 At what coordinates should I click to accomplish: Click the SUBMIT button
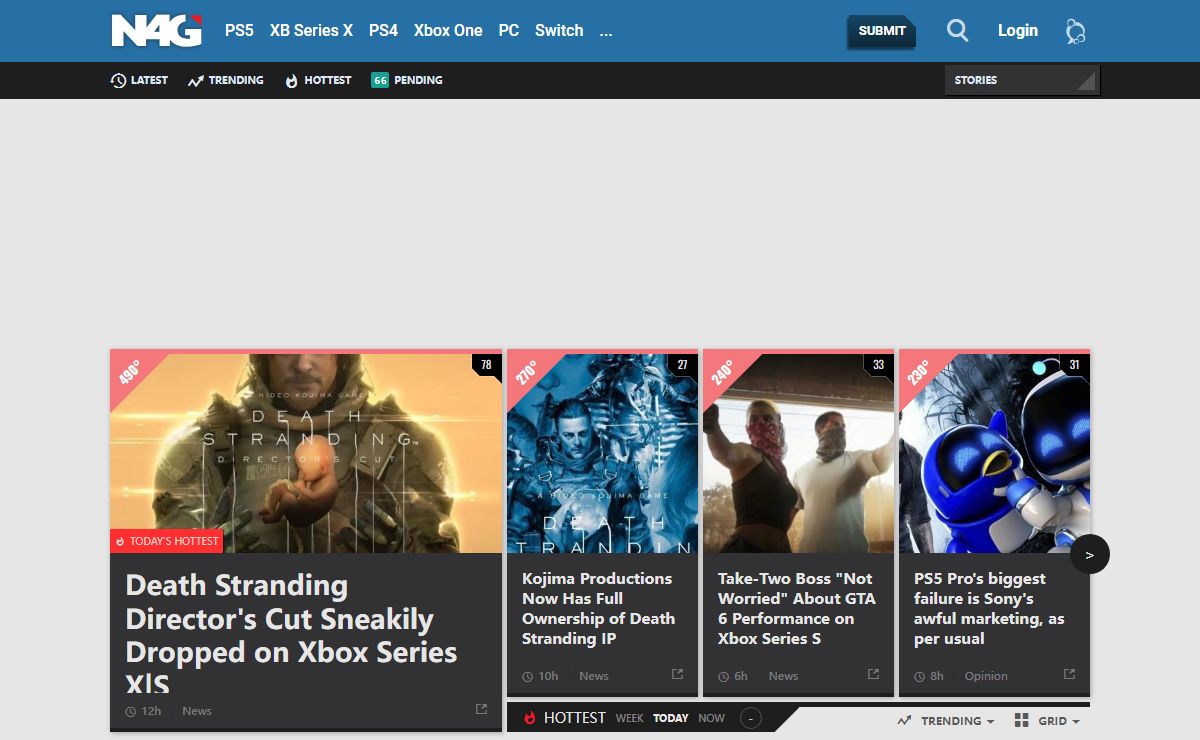pyautogui.click(x=881, y=31)
